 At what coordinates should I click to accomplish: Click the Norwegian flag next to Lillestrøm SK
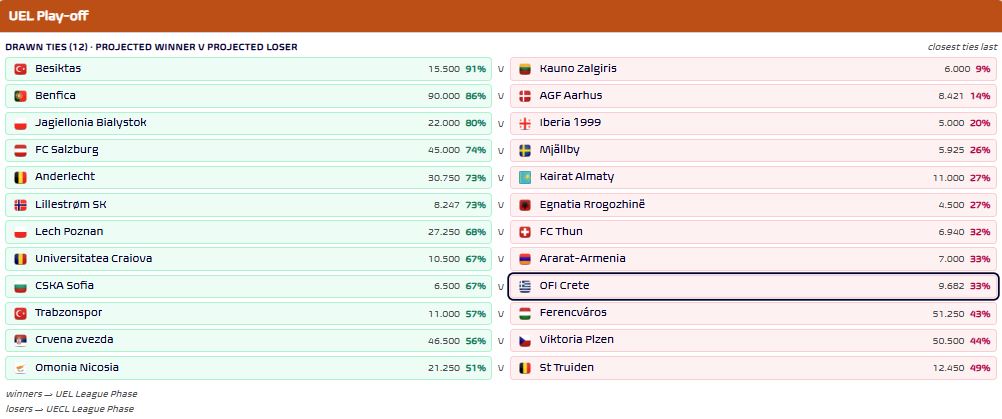click(x=20, y=205)
